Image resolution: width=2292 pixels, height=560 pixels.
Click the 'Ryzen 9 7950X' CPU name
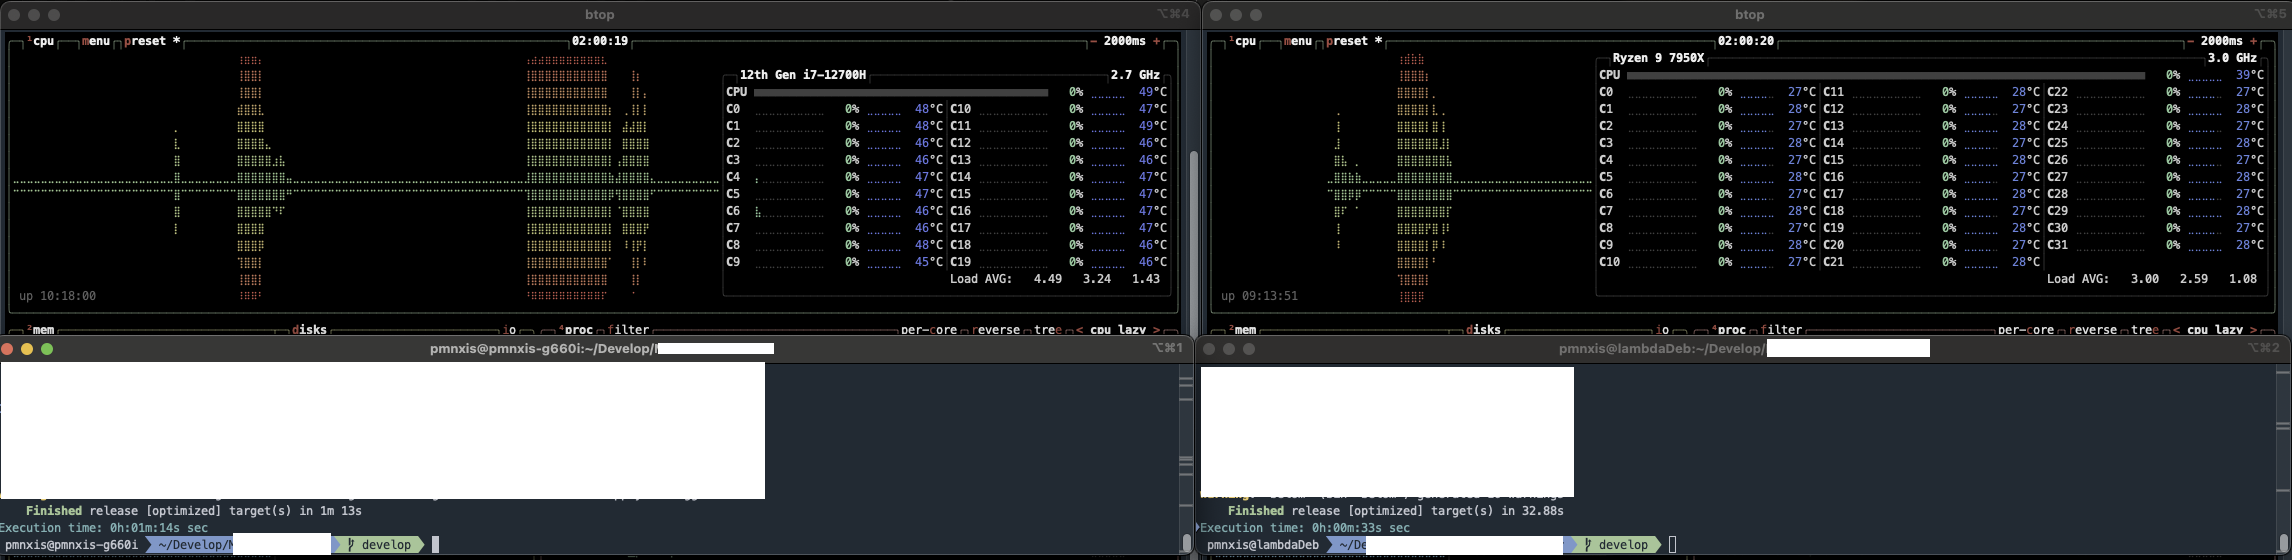point(1658,58)
